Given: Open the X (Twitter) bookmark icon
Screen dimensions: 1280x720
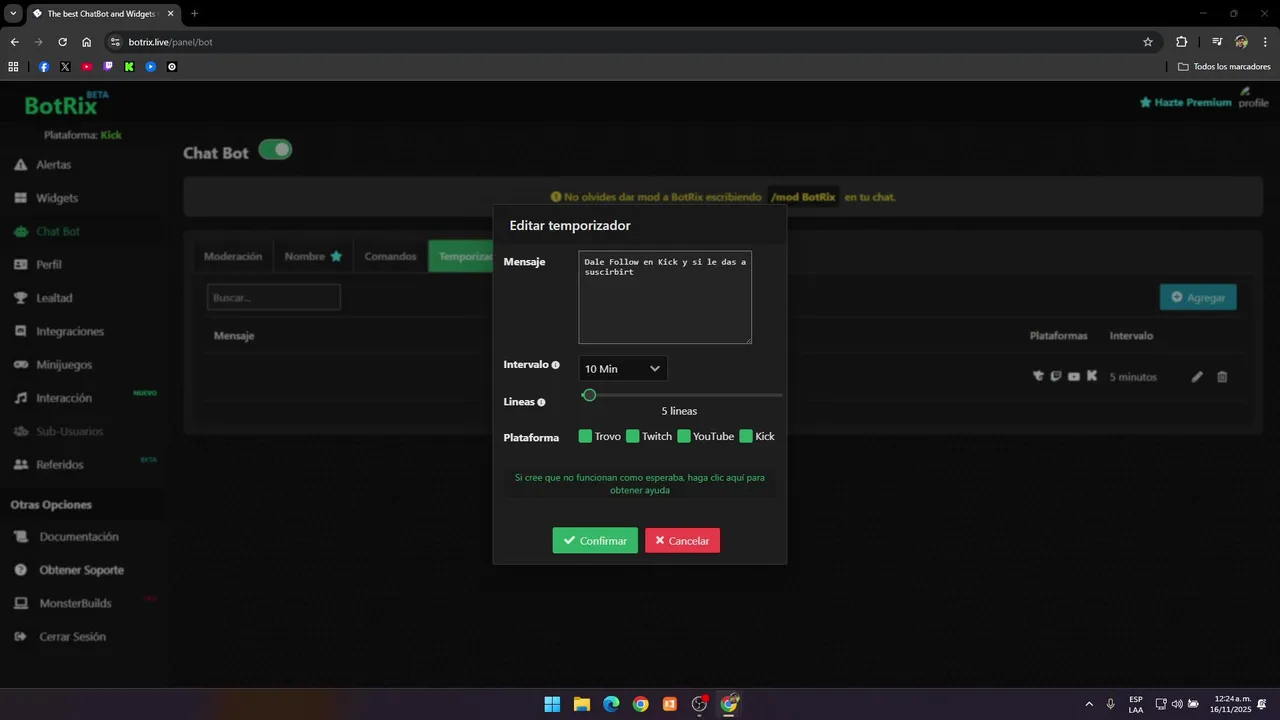Looking at the screenshot, I should 65,67.
